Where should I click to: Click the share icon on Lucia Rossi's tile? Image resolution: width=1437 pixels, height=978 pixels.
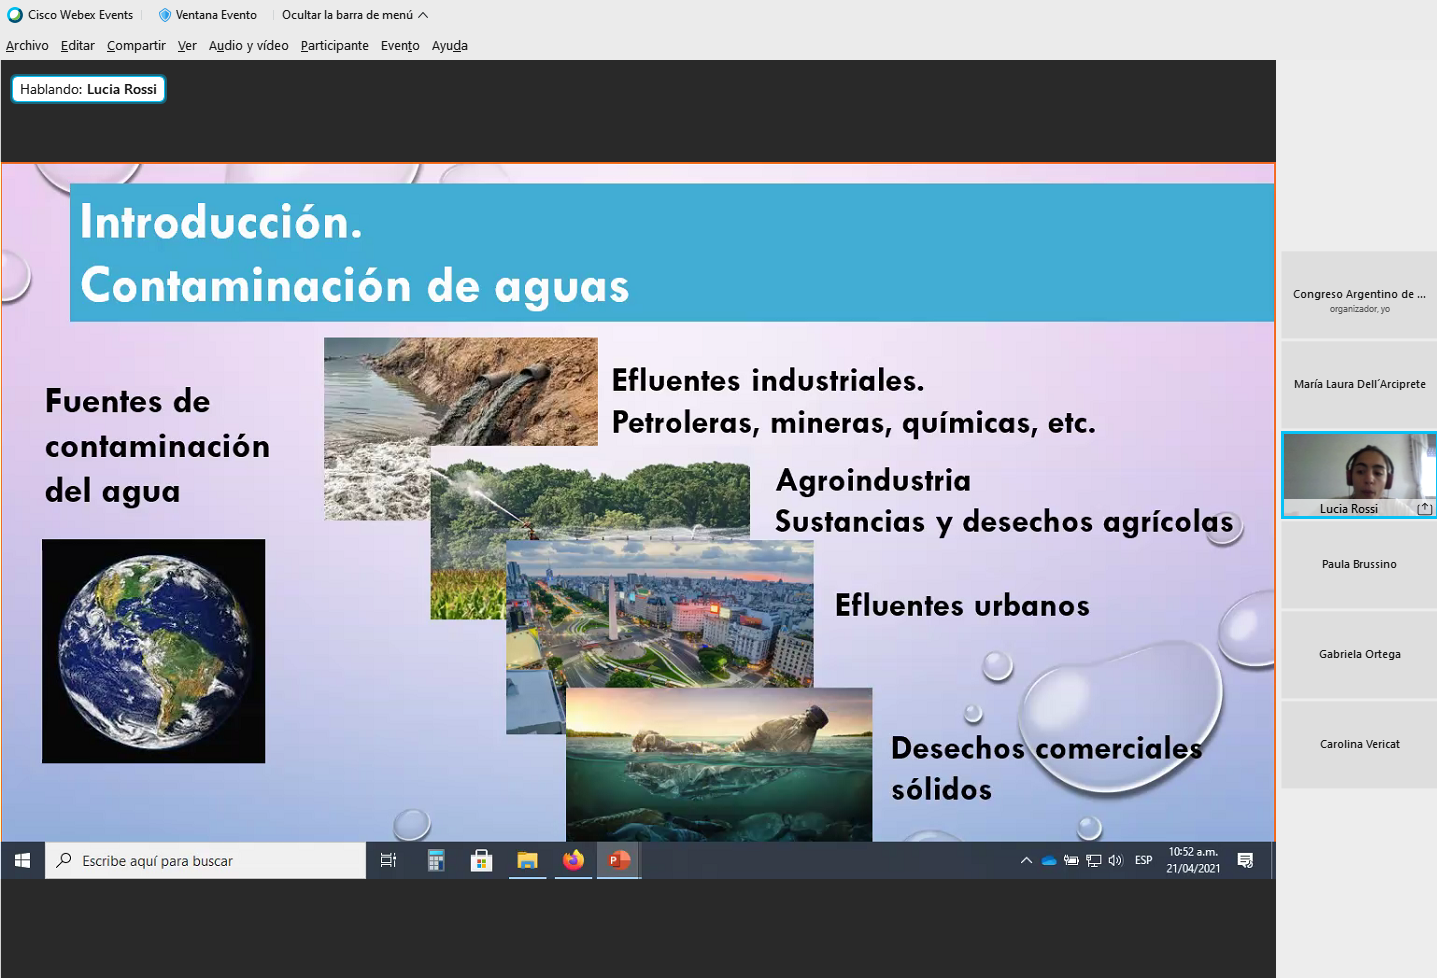coord(1425,509)
